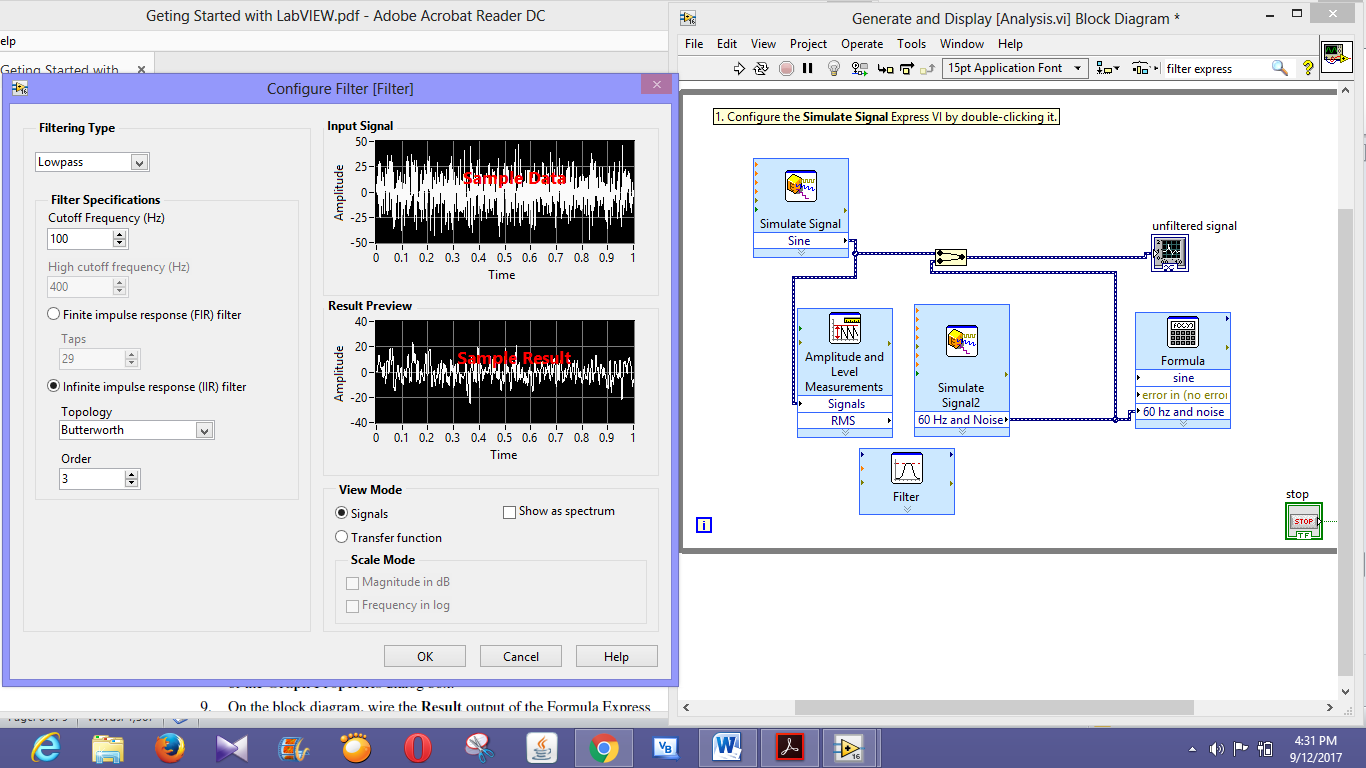This screenshot has width=1366, height=768.
Task: Select the stop boolean control terminal
Action: point(1303,520)
